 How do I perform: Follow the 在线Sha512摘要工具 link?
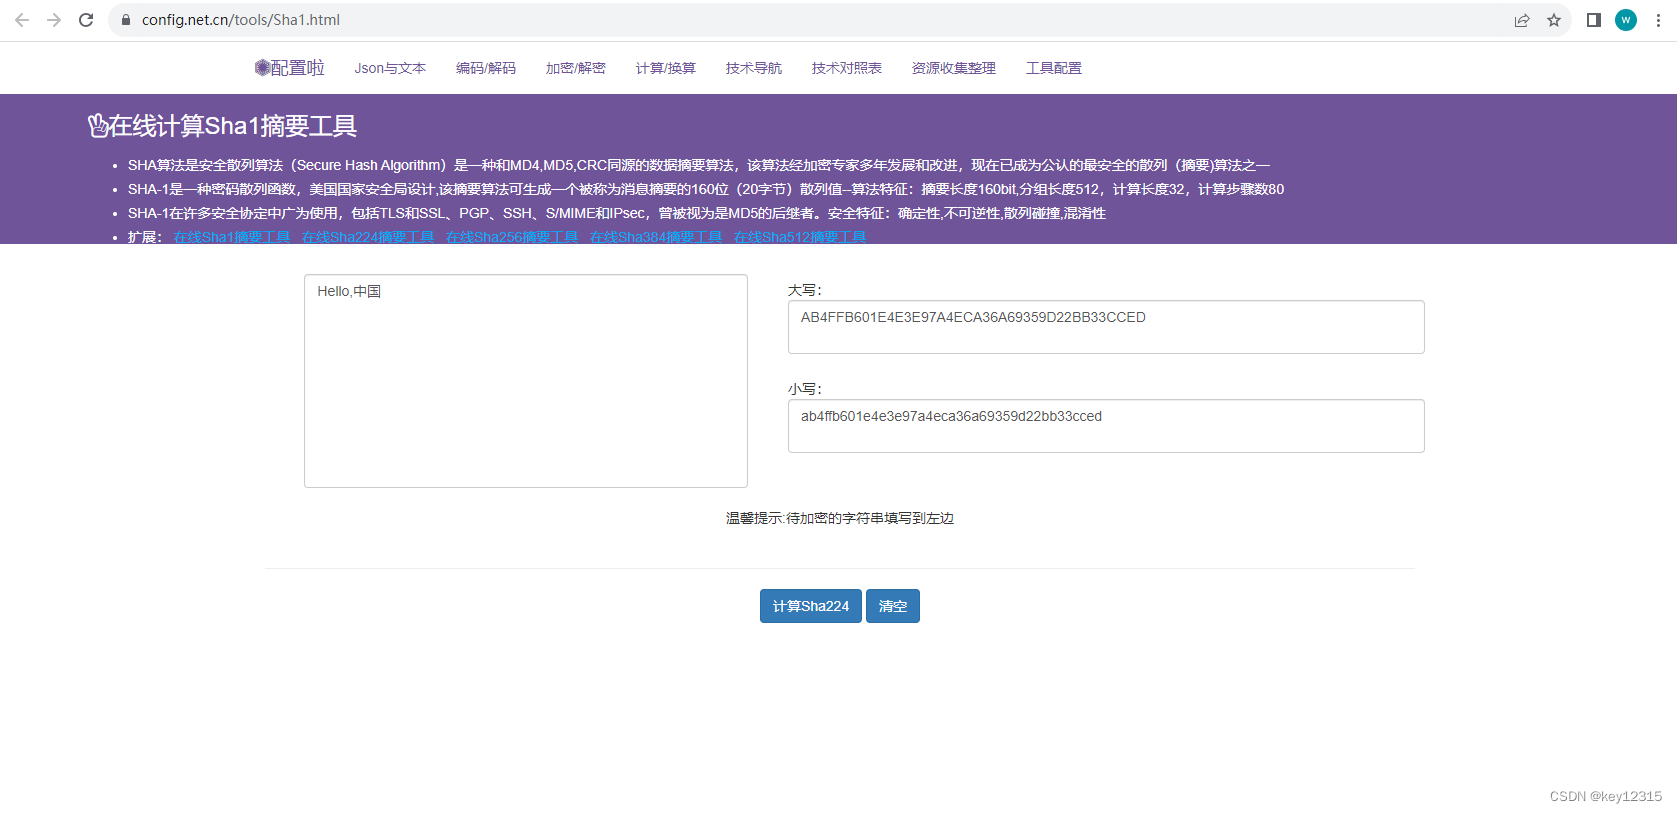pyautogui.click(x=800, y=237)
